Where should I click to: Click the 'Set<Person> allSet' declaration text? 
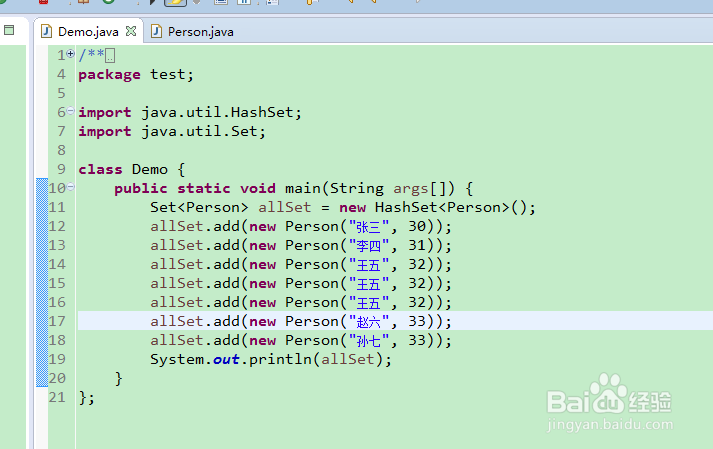(231, 207)
